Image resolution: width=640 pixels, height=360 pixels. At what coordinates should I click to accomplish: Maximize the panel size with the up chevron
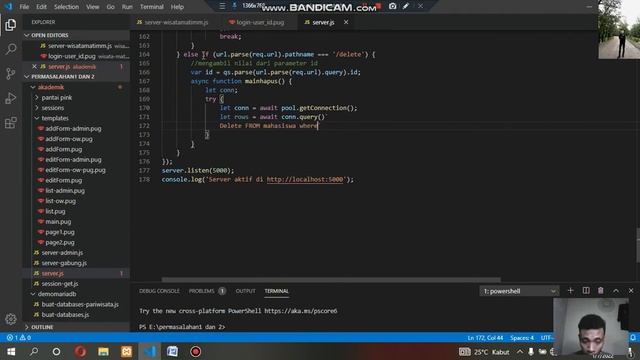coord(616,291)
